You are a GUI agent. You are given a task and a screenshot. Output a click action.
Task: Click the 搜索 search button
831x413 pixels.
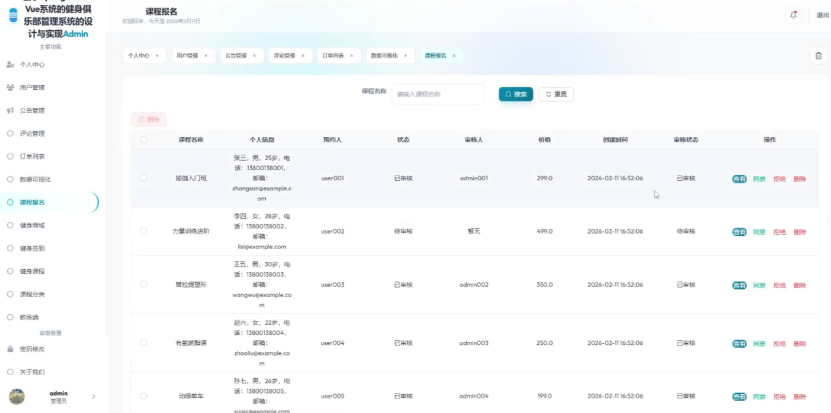(516, 94)
